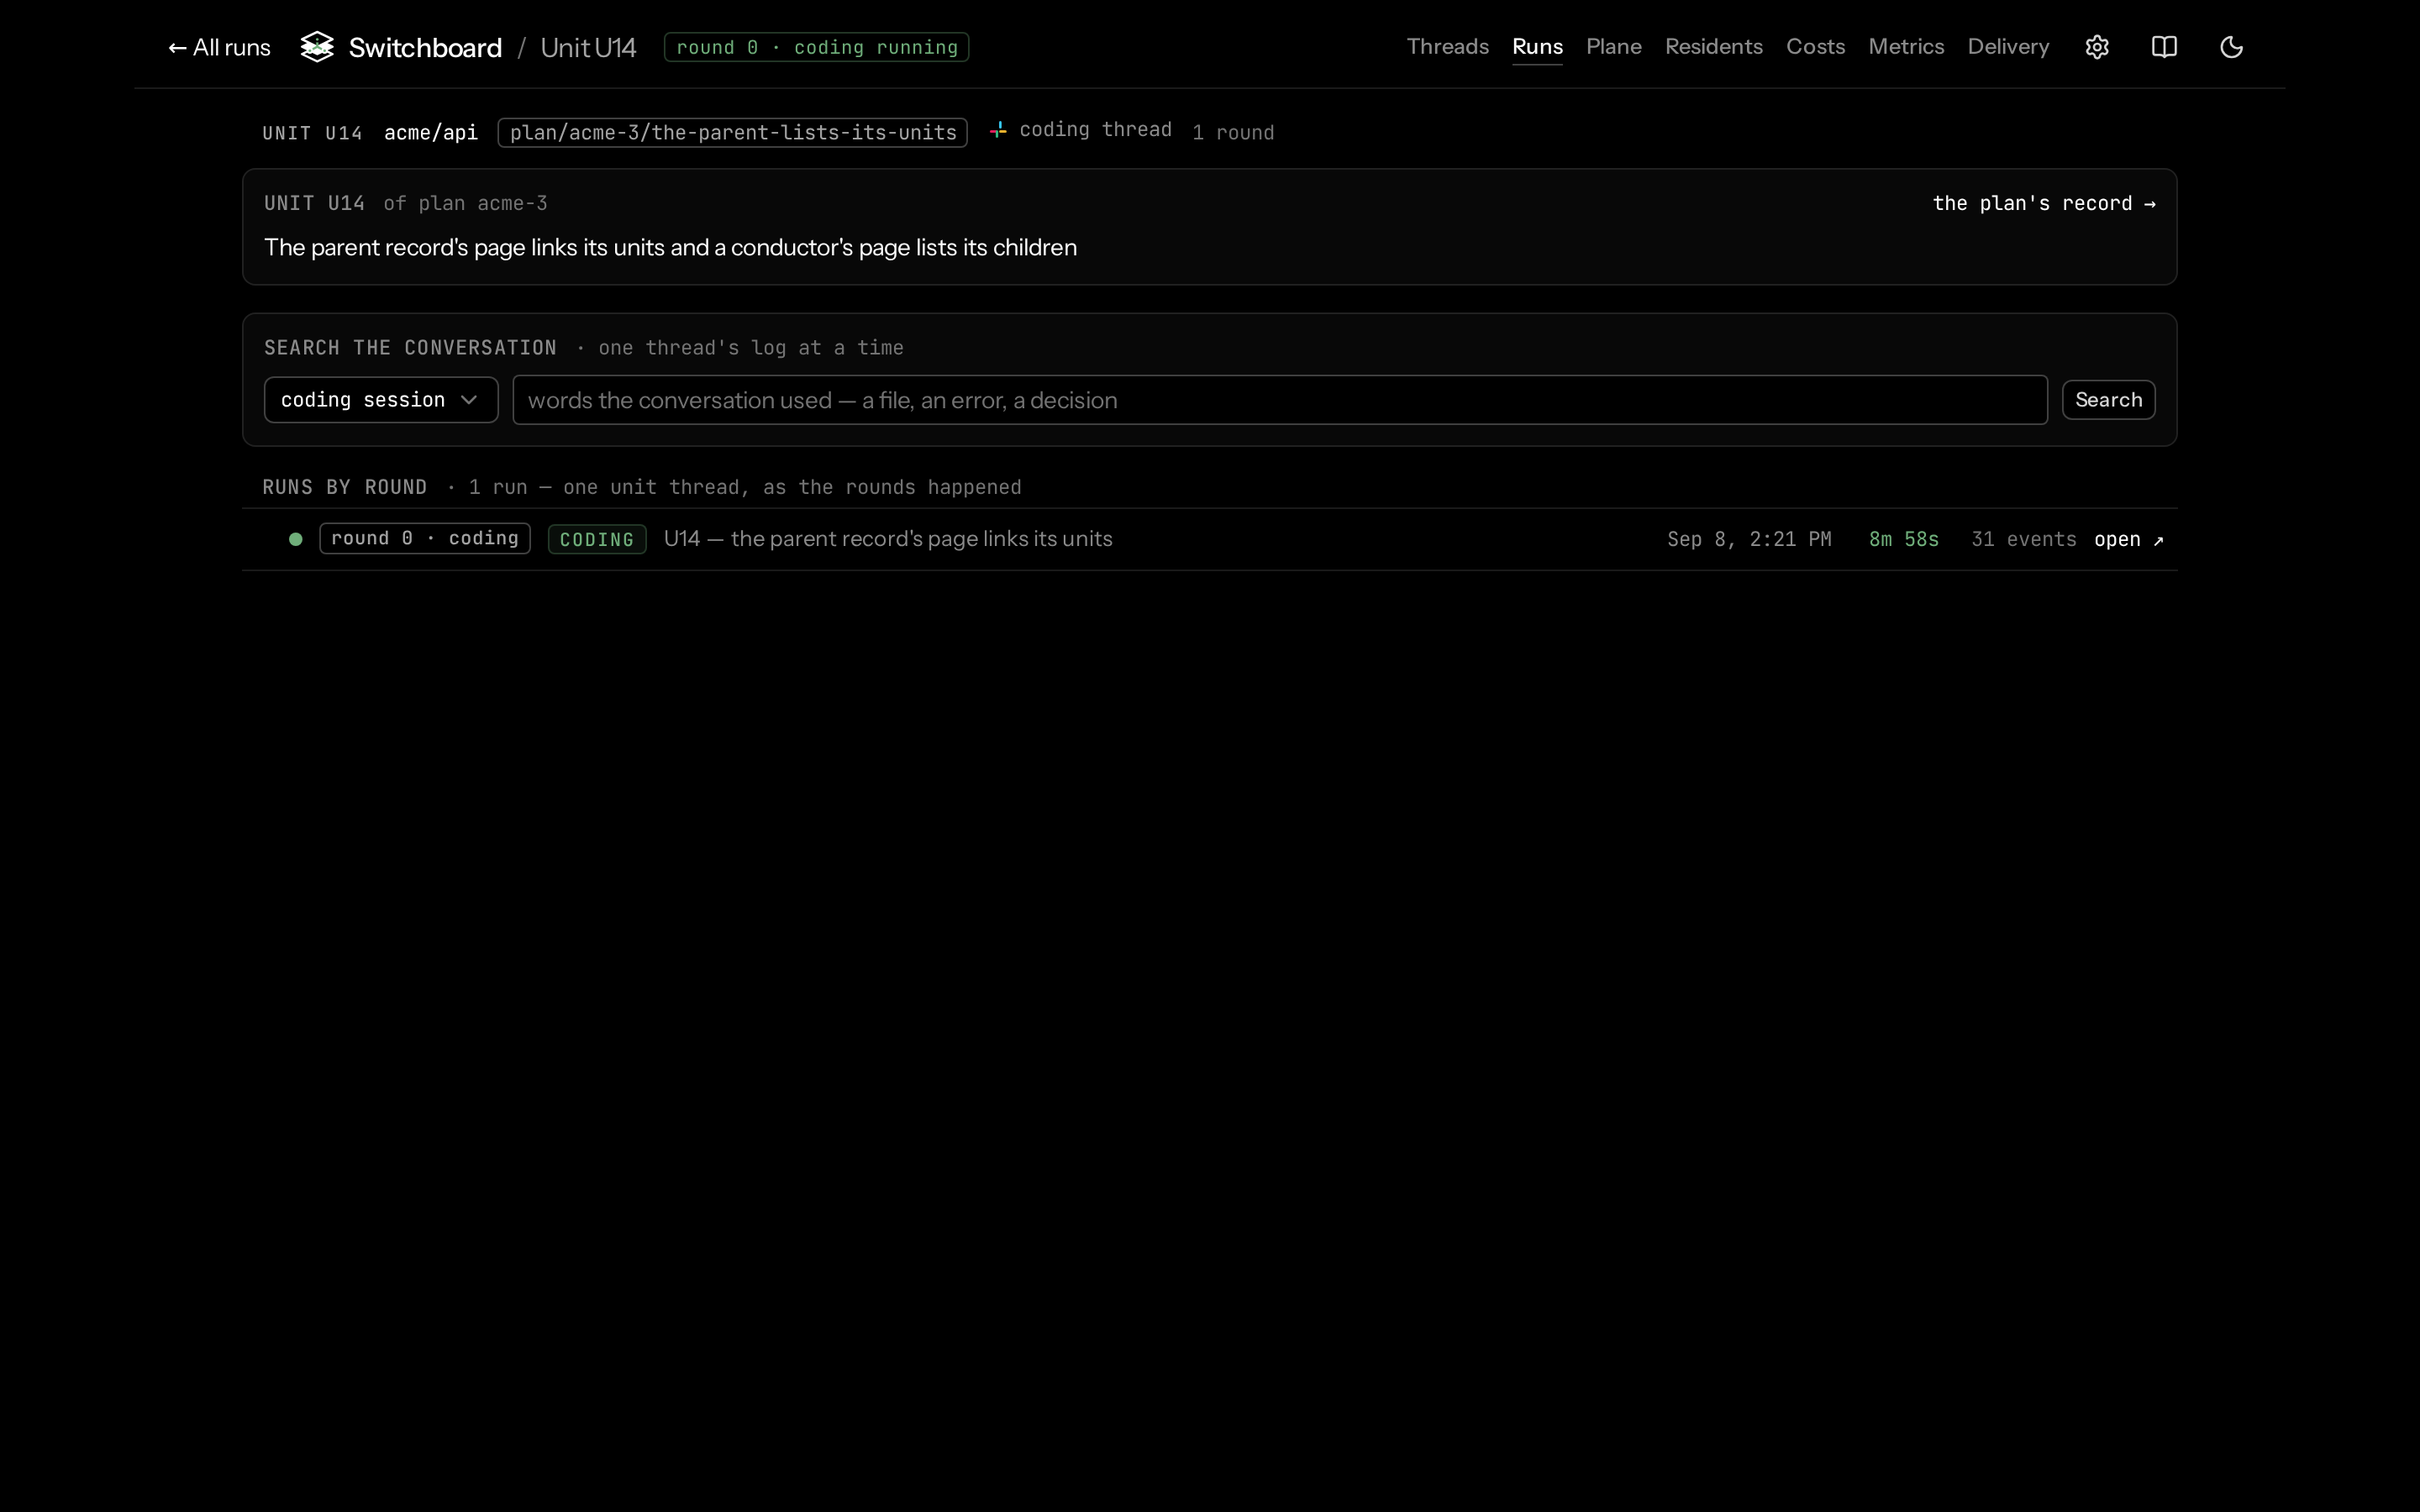
Task: Go back to All runs
Action: (x=219, y=47)
